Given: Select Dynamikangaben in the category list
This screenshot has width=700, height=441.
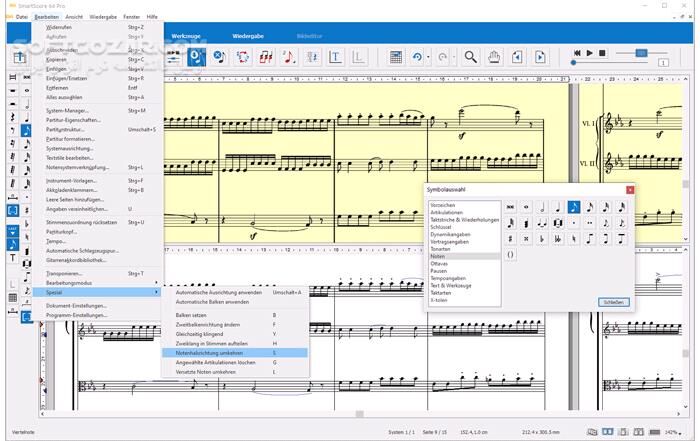Looking at the screenshot, I should pos(449,233).
